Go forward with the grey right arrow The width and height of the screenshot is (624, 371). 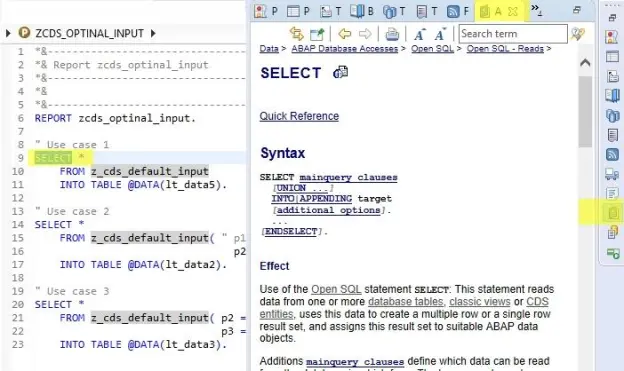[x=365, y=34]
